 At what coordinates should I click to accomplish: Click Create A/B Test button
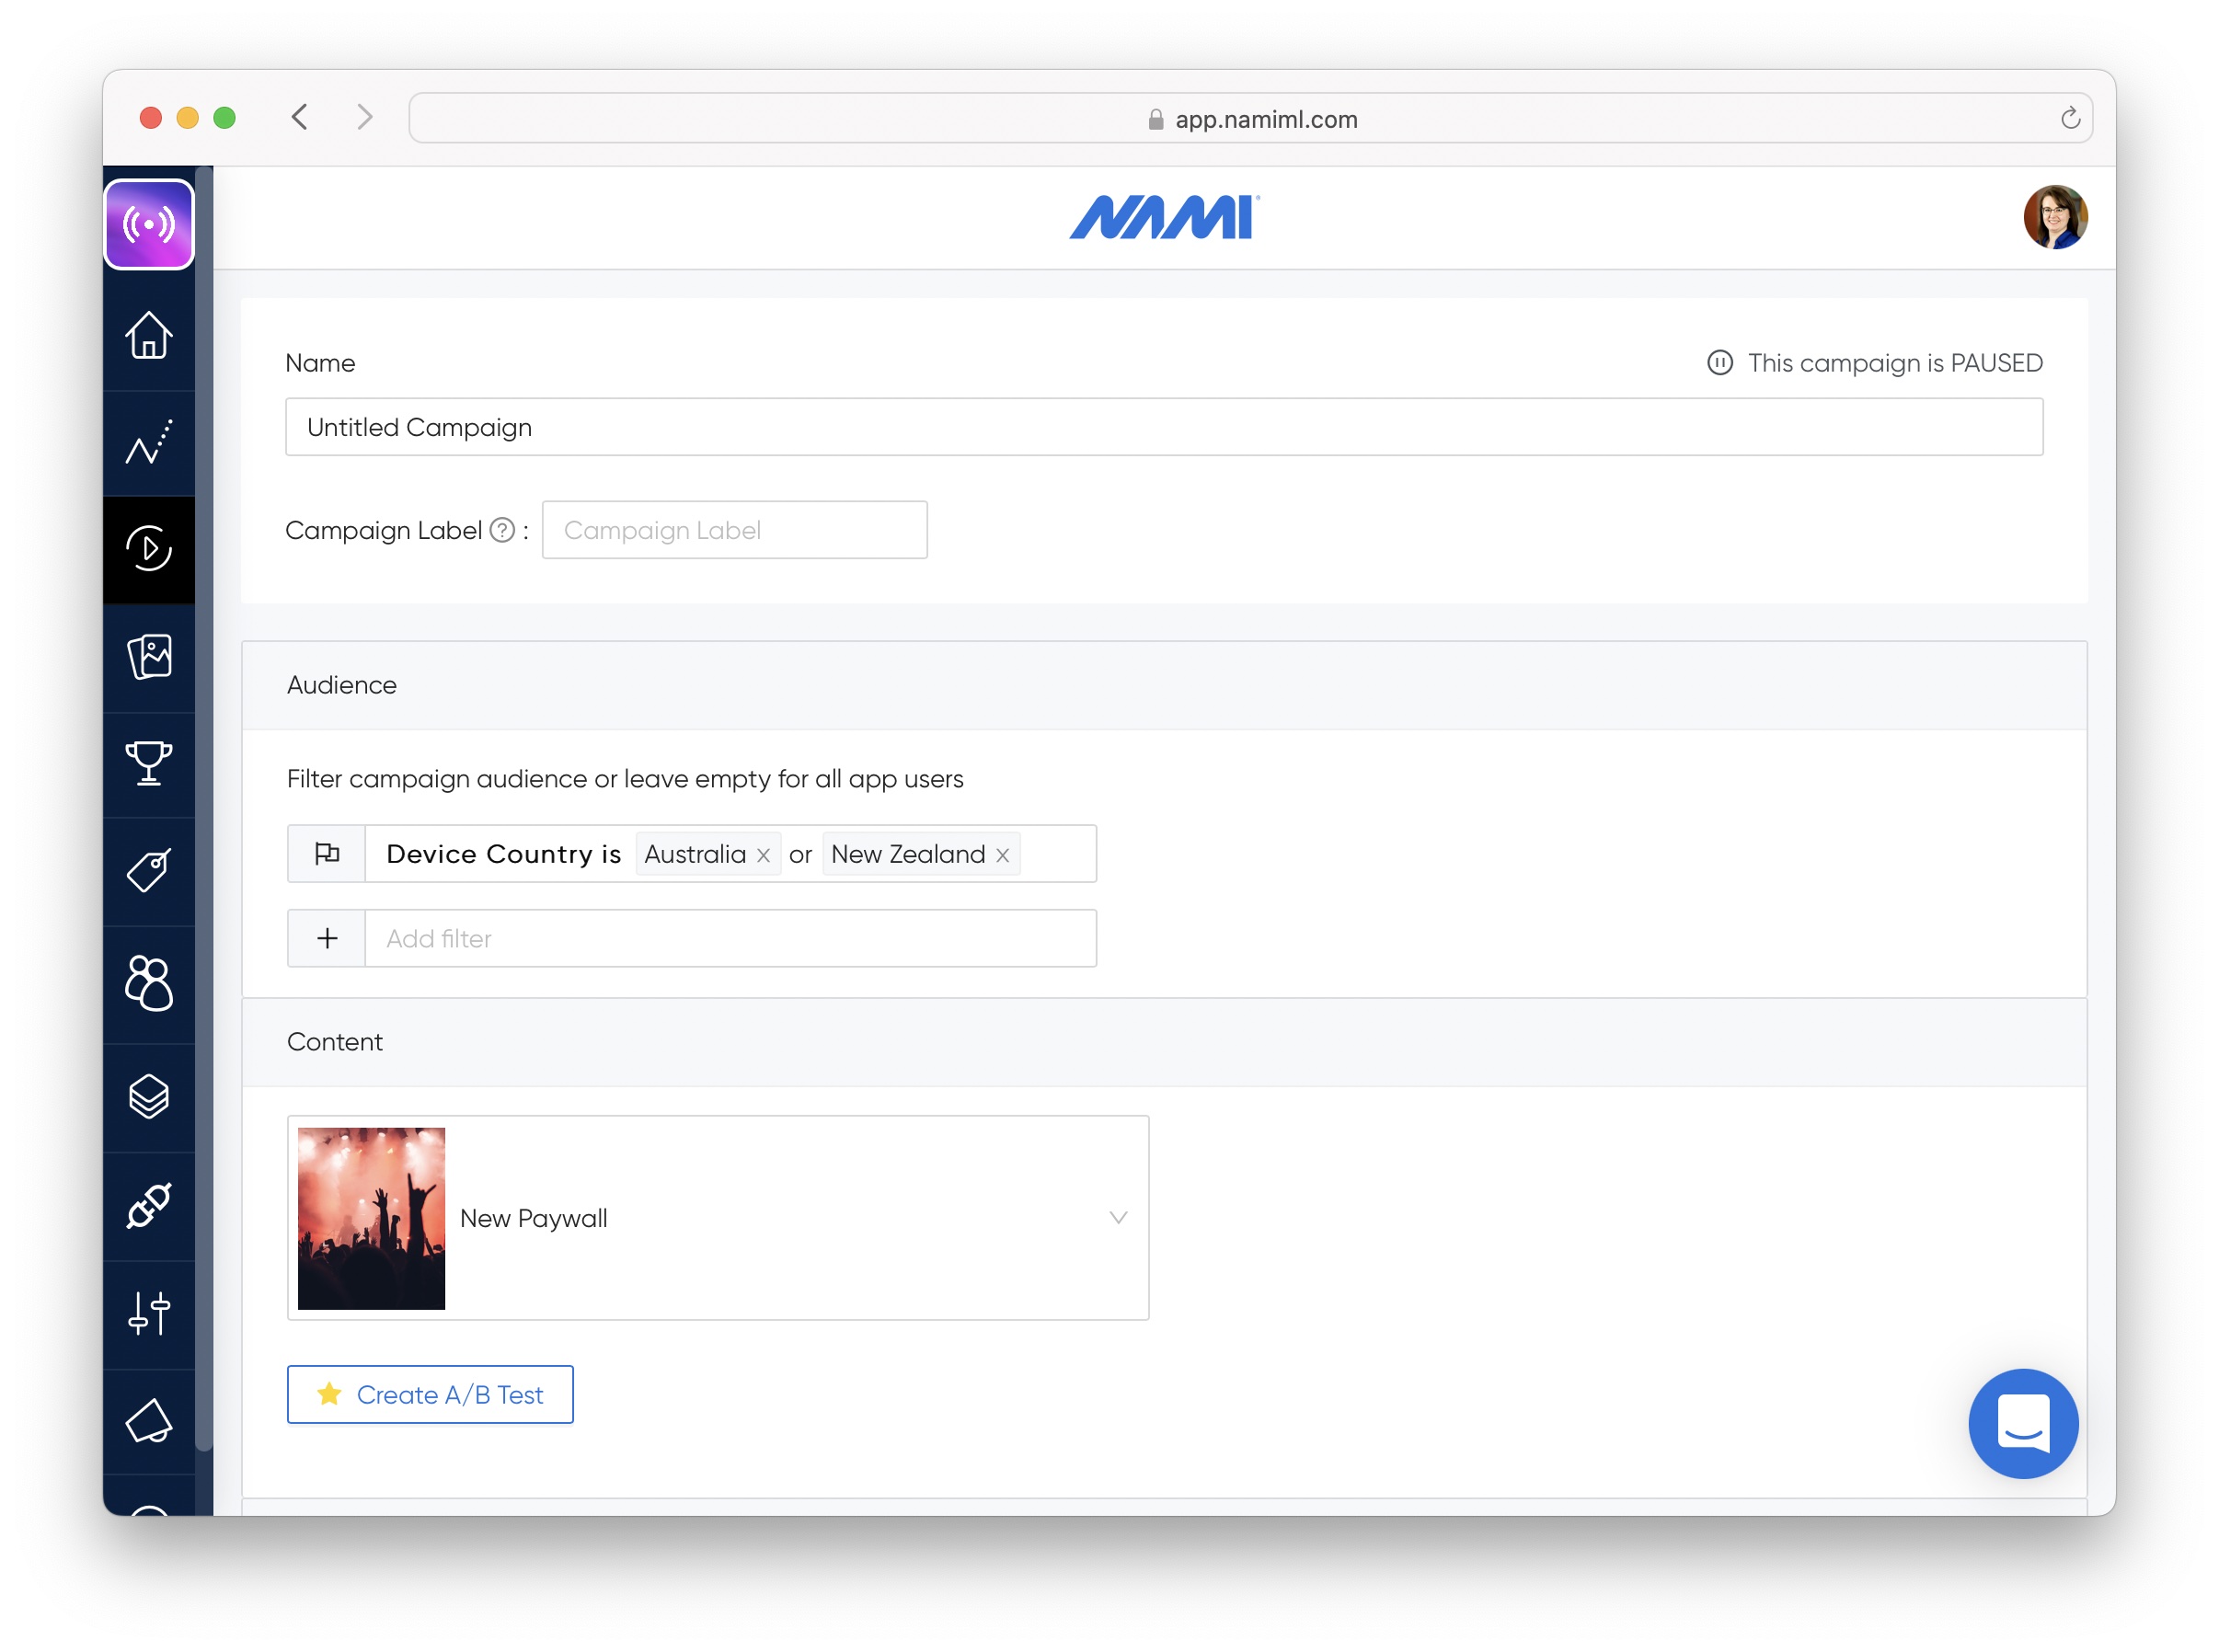click(x=430, y=1394)
